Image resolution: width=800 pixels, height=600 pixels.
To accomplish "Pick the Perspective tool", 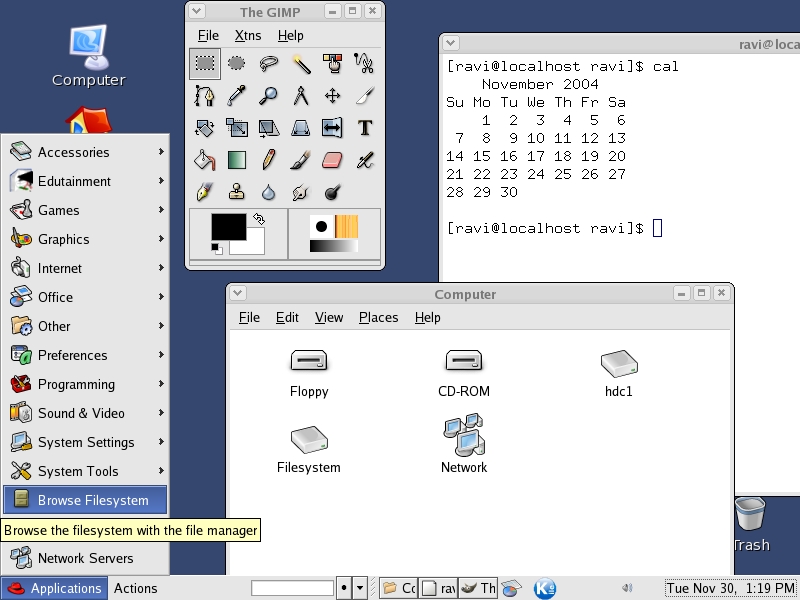I will pos(301,128).
